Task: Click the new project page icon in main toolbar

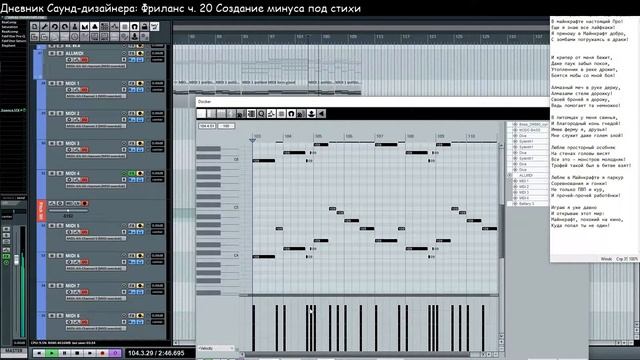Action: pyautogui.click(x=35, y=27)
